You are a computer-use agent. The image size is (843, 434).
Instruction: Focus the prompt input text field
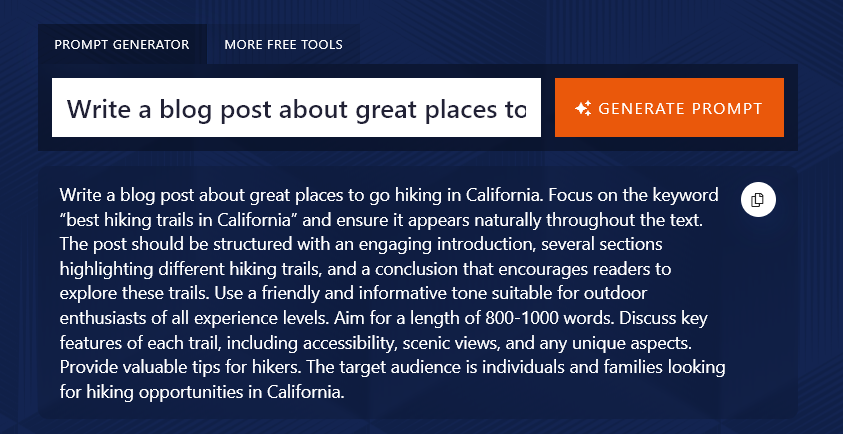296,108
